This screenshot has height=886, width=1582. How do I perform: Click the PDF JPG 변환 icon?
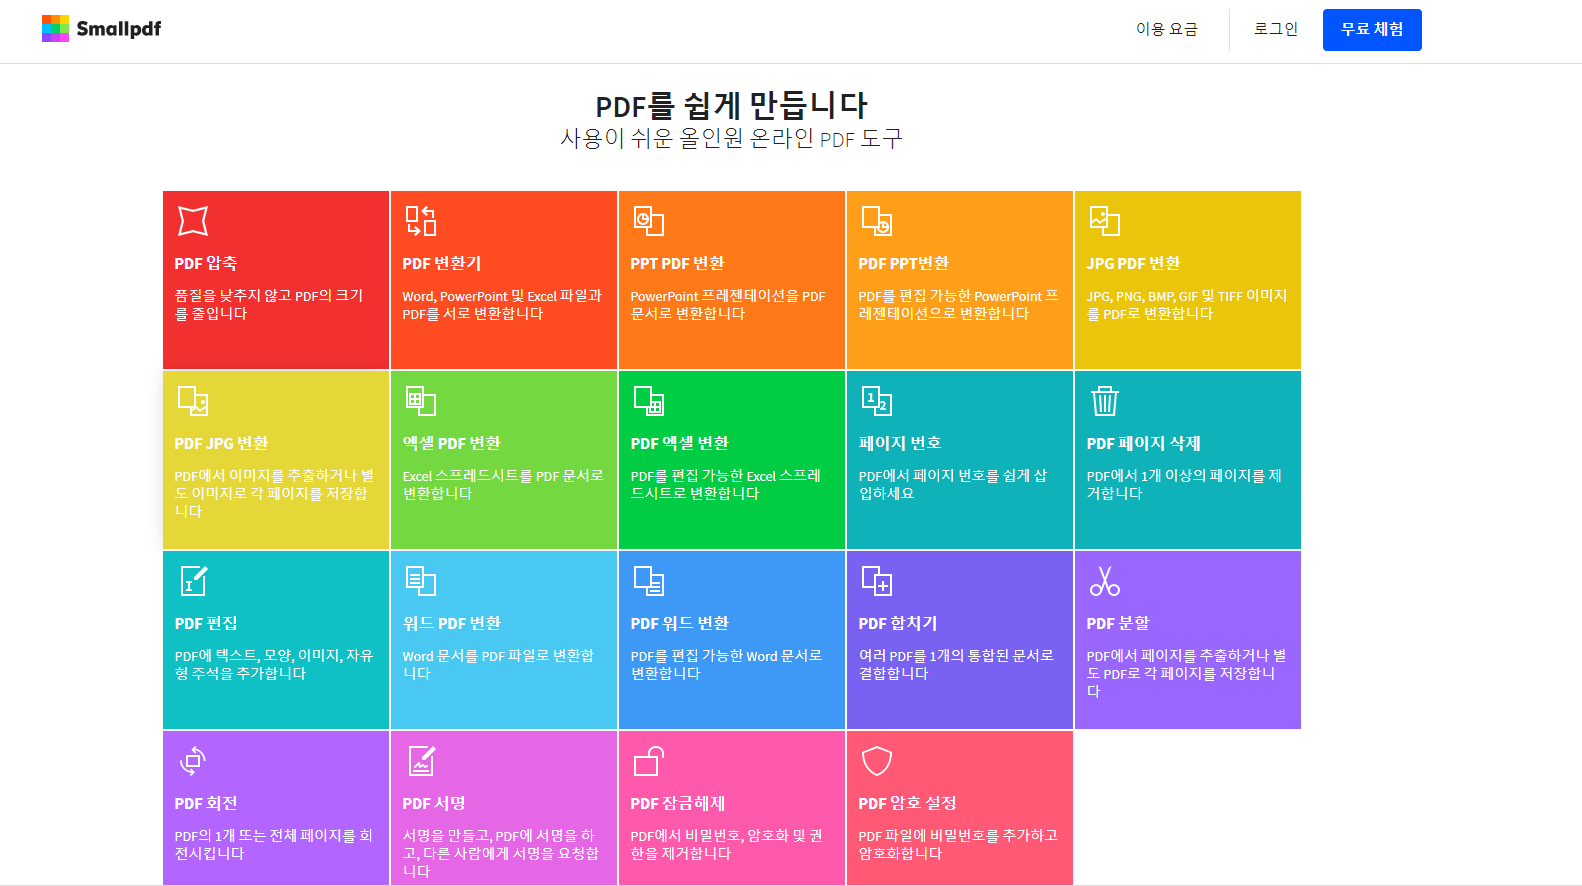(x=193, y=401)
